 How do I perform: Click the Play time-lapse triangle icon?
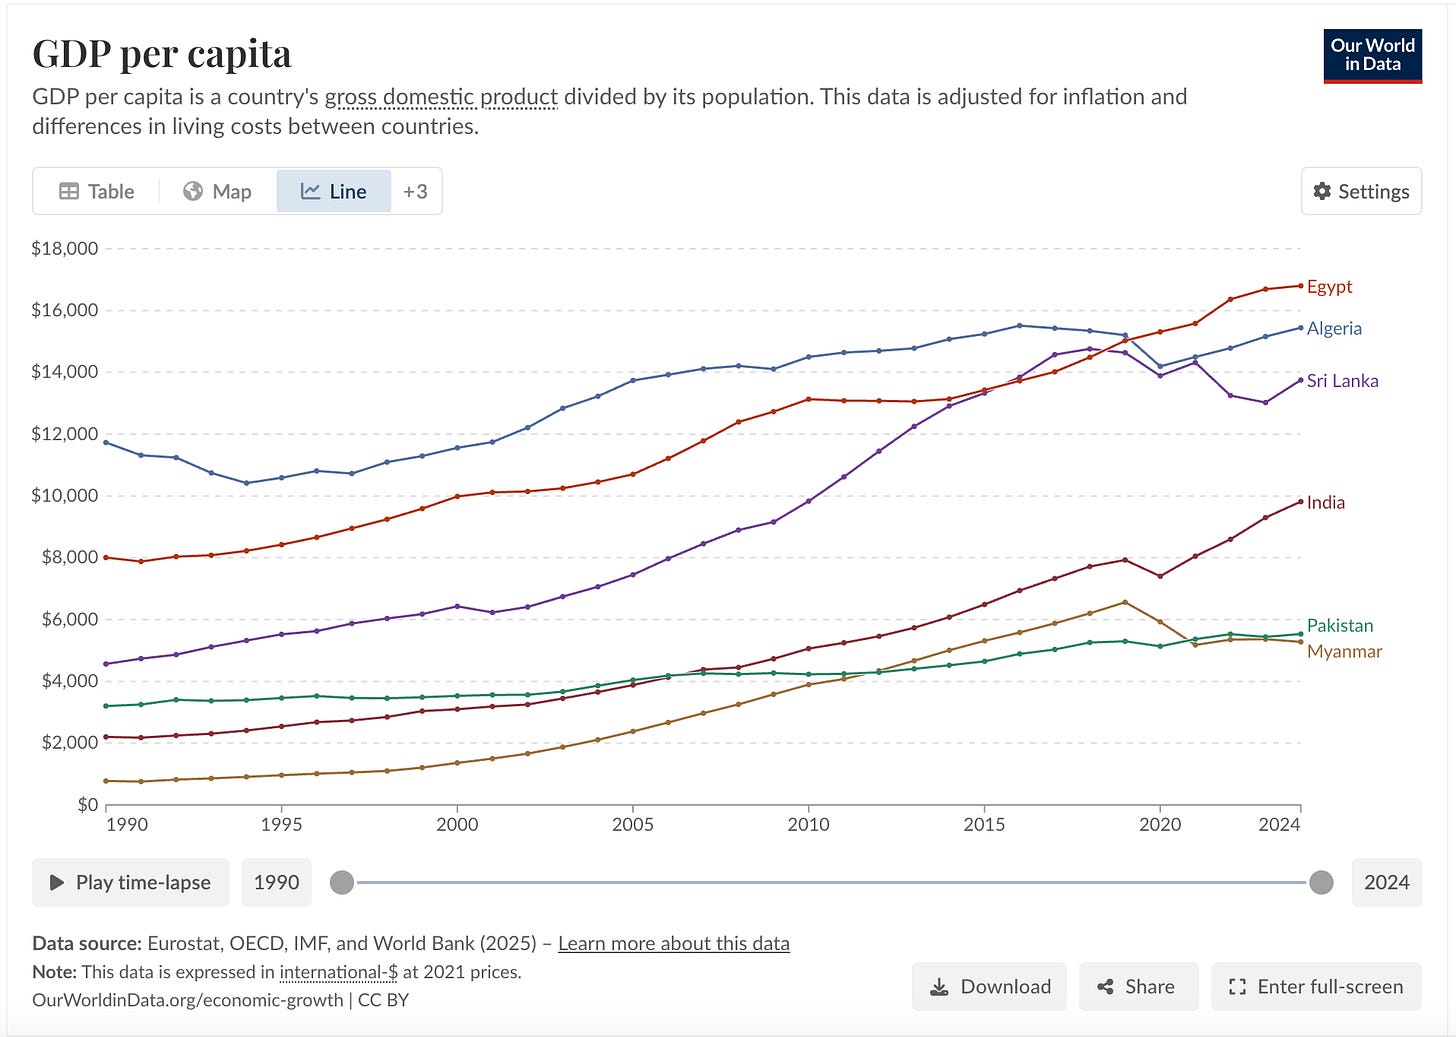(57, 882)
